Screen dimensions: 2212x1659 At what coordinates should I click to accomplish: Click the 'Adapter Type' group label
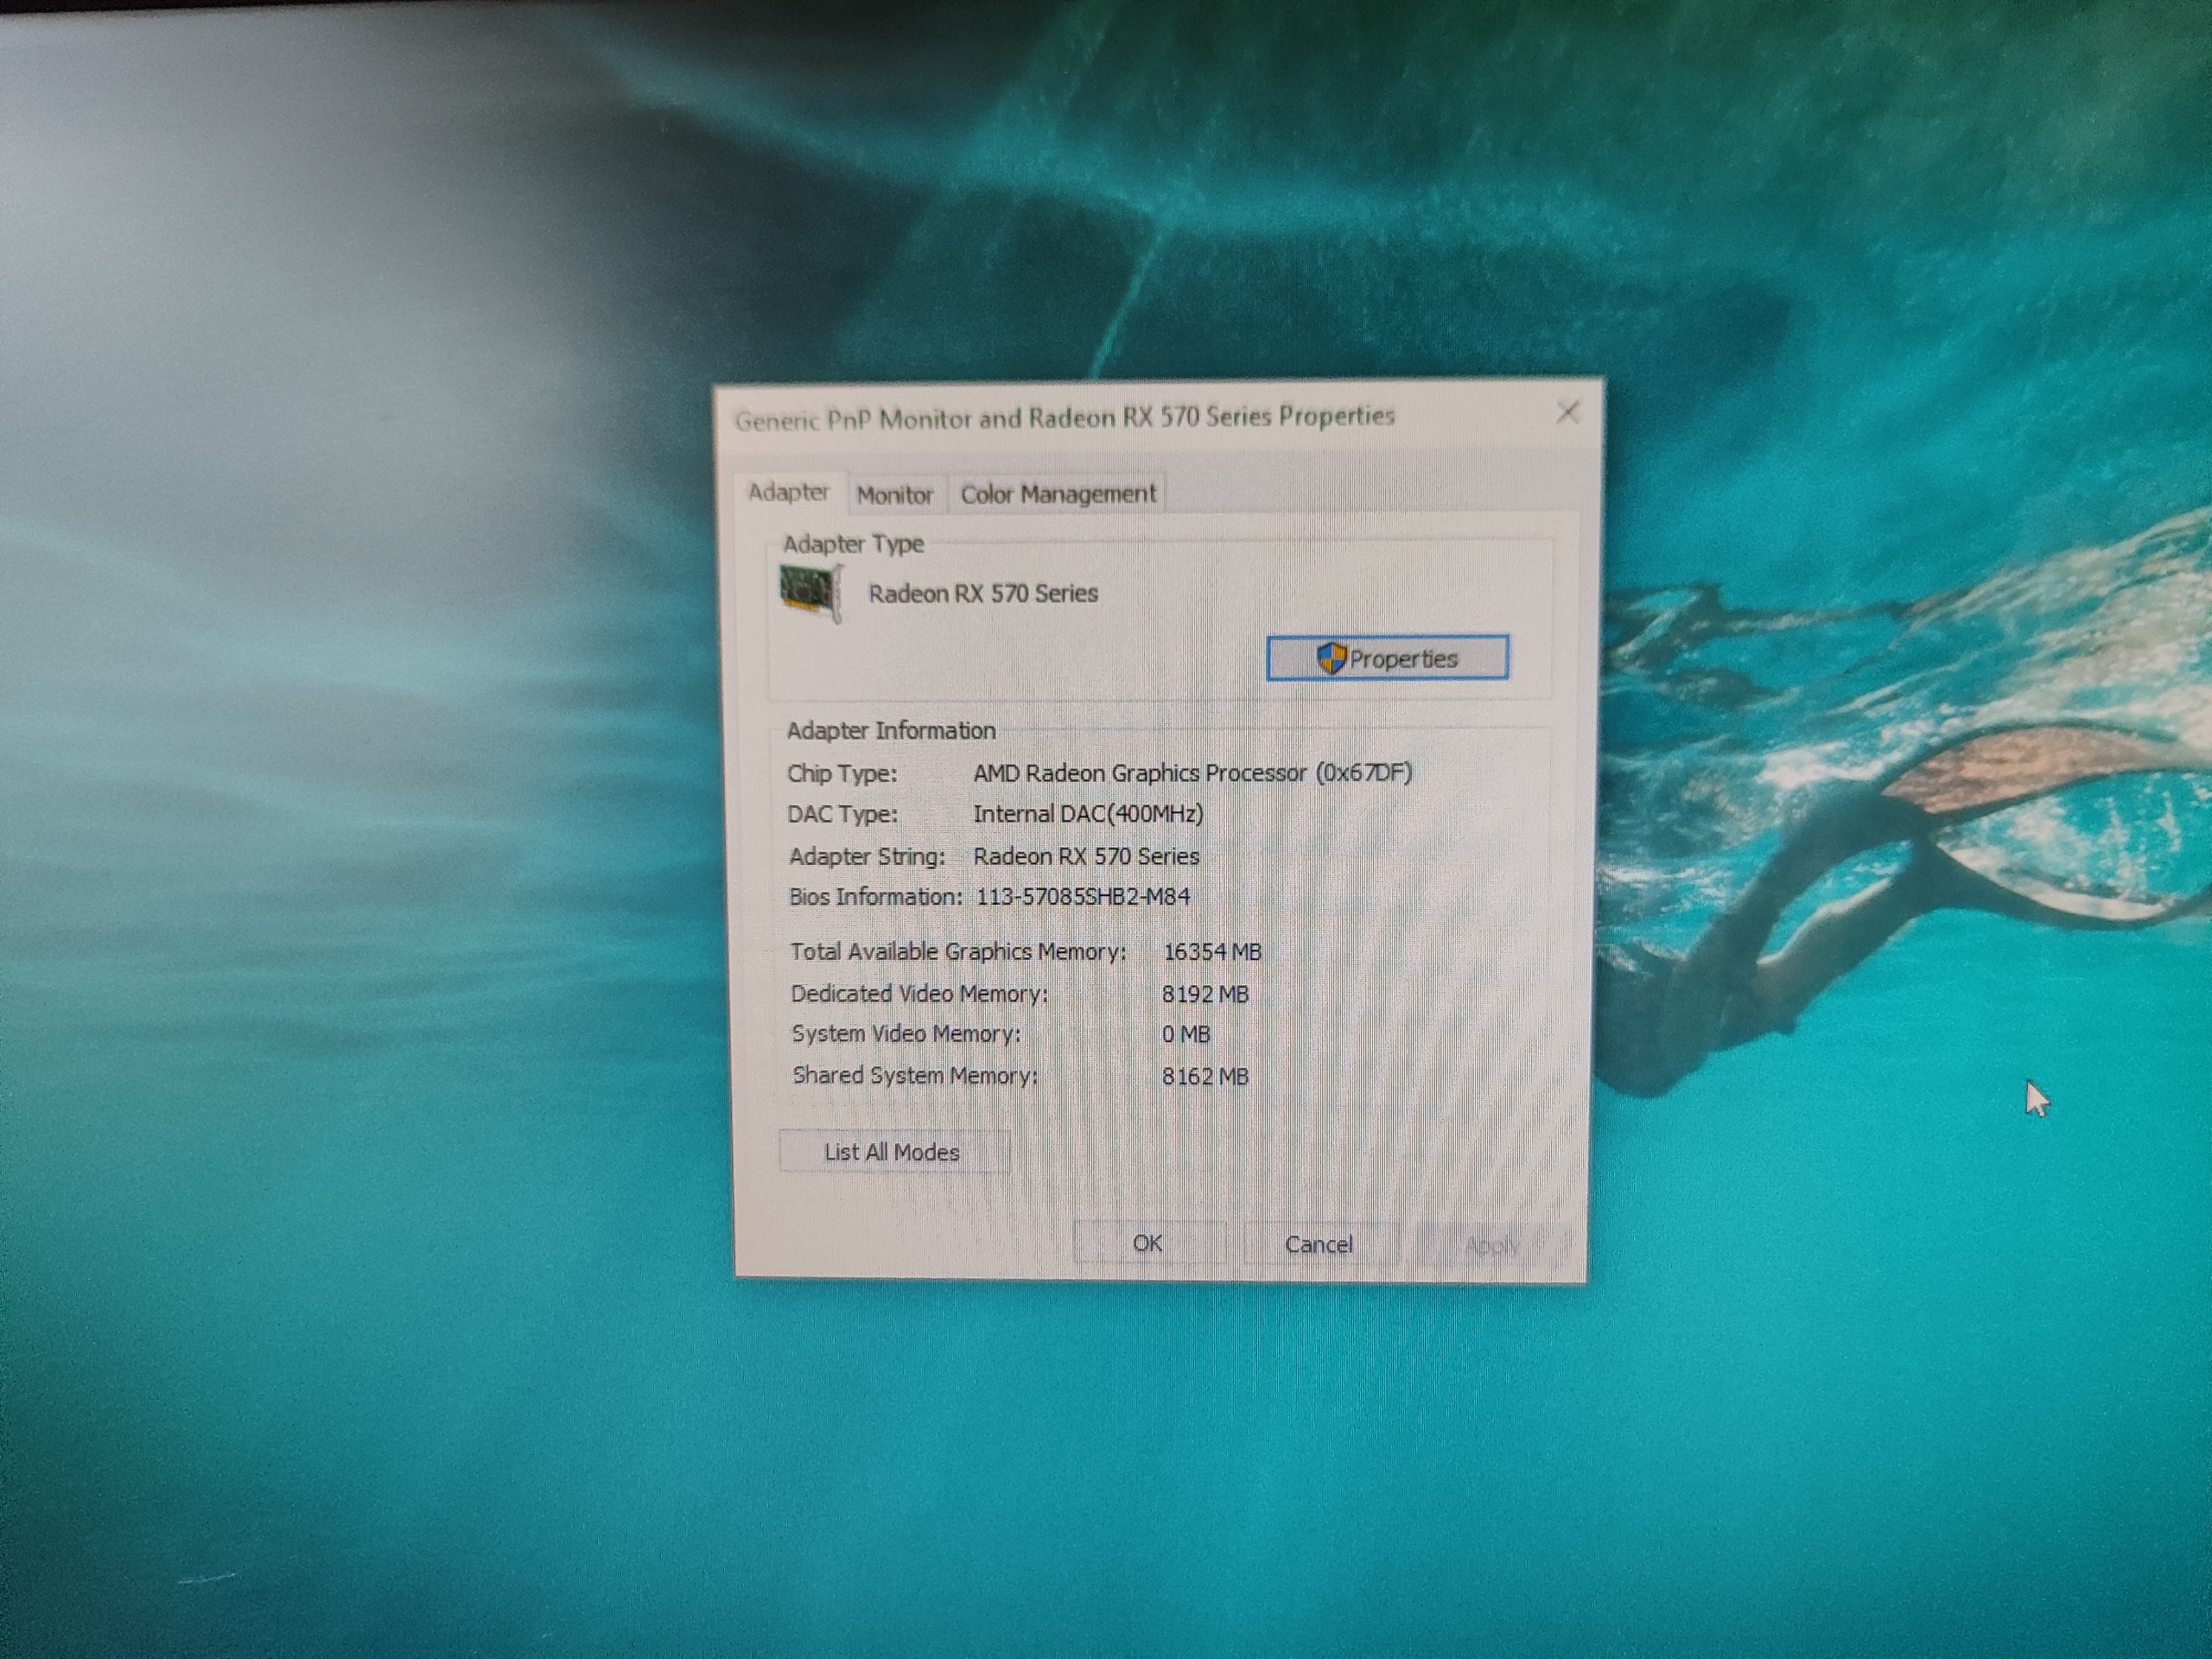point(853,544)
